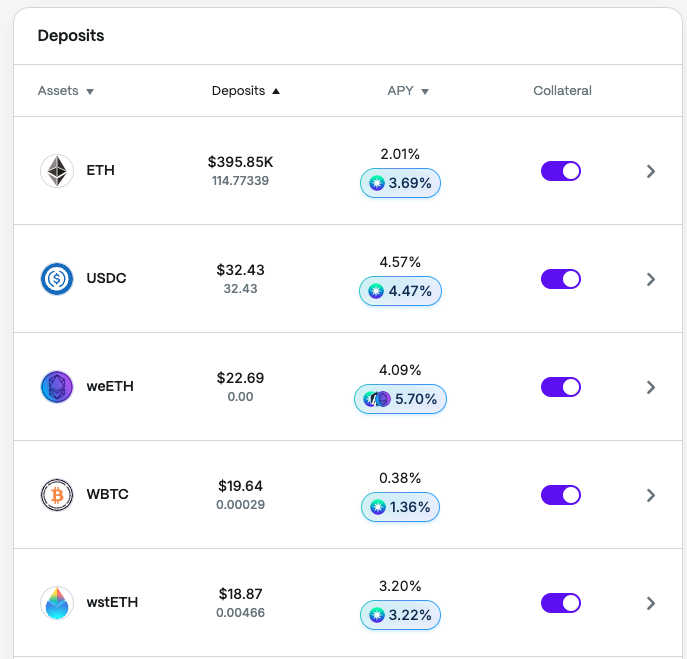Click the 5.70% rewards badge for weETH
Viewport: 687px width, 659px height.
point(400,399)
